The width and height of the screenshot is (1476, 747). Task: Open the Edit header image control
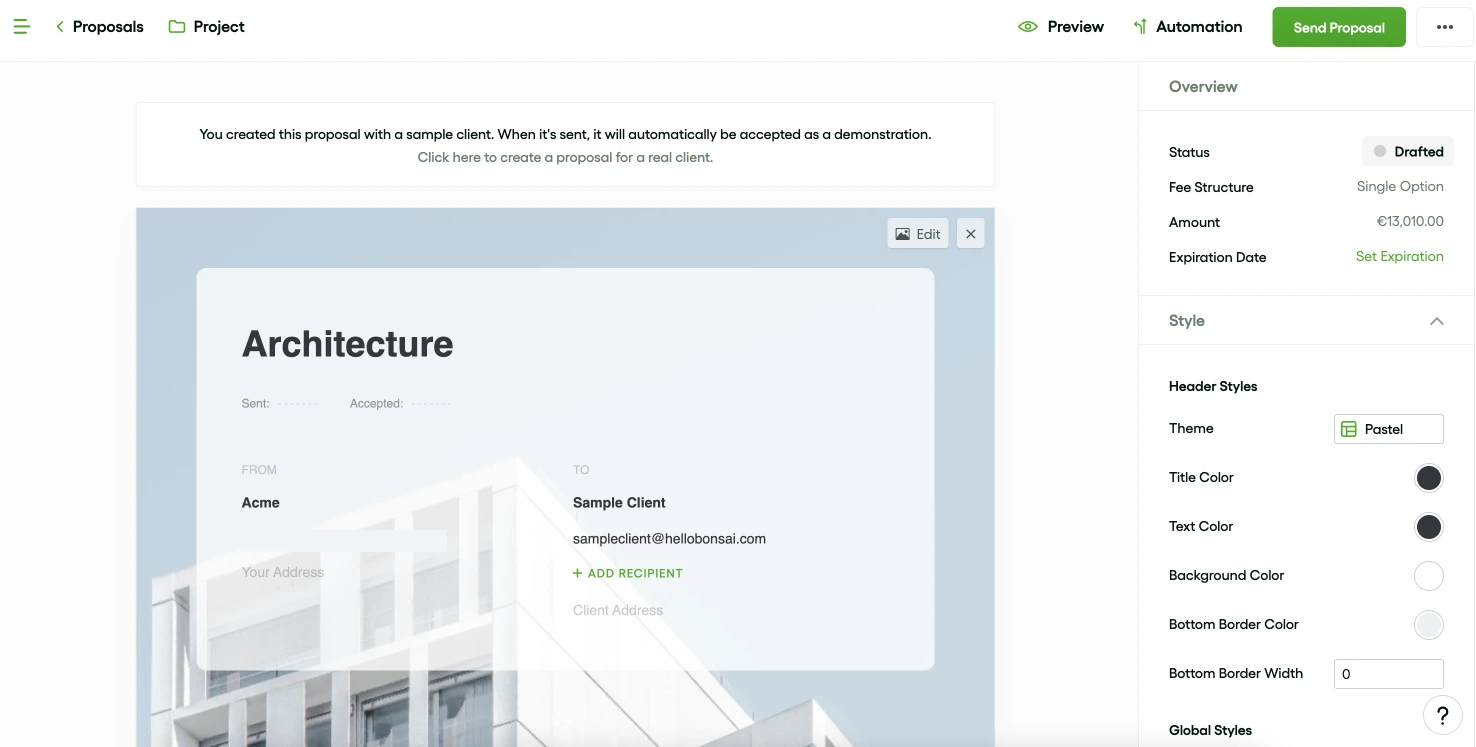(x=916, y=233)
